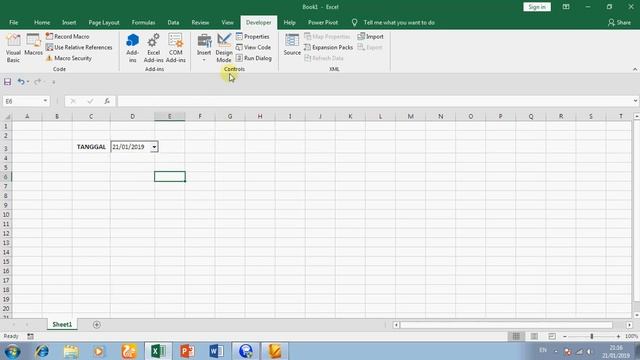Click Expansion Packs
640x360 pixels.
click(x=329, y=47)
